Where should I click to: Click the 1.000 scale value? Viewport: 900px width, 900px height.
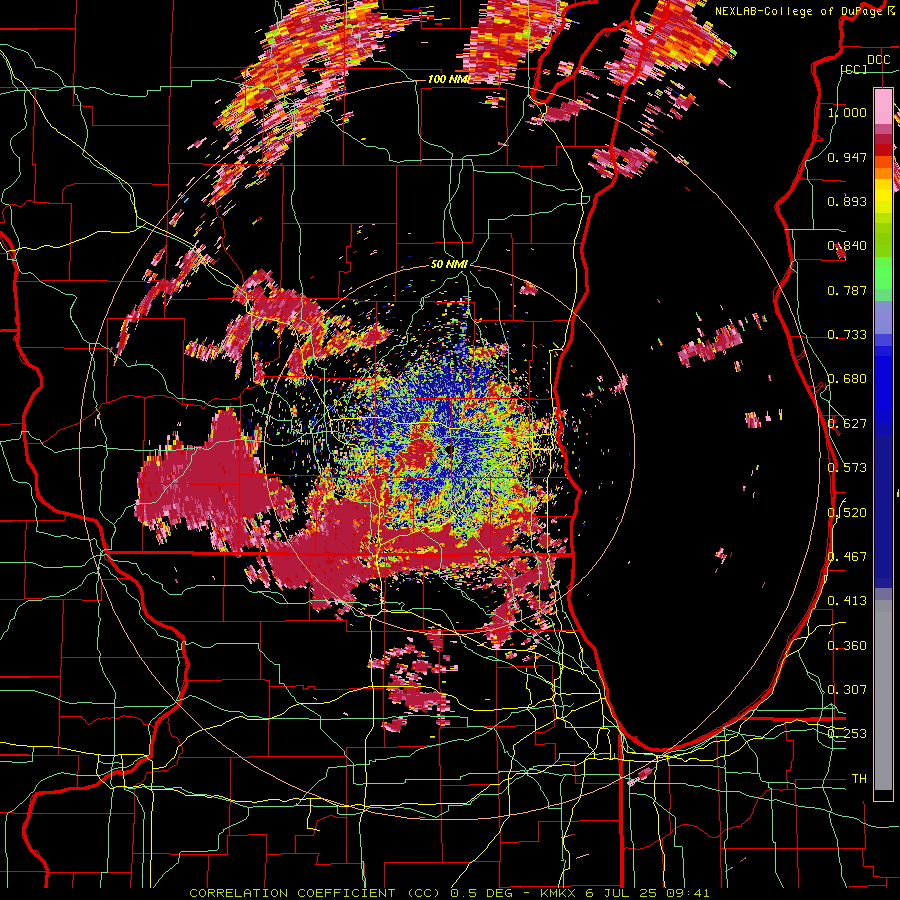pos(847,112)
